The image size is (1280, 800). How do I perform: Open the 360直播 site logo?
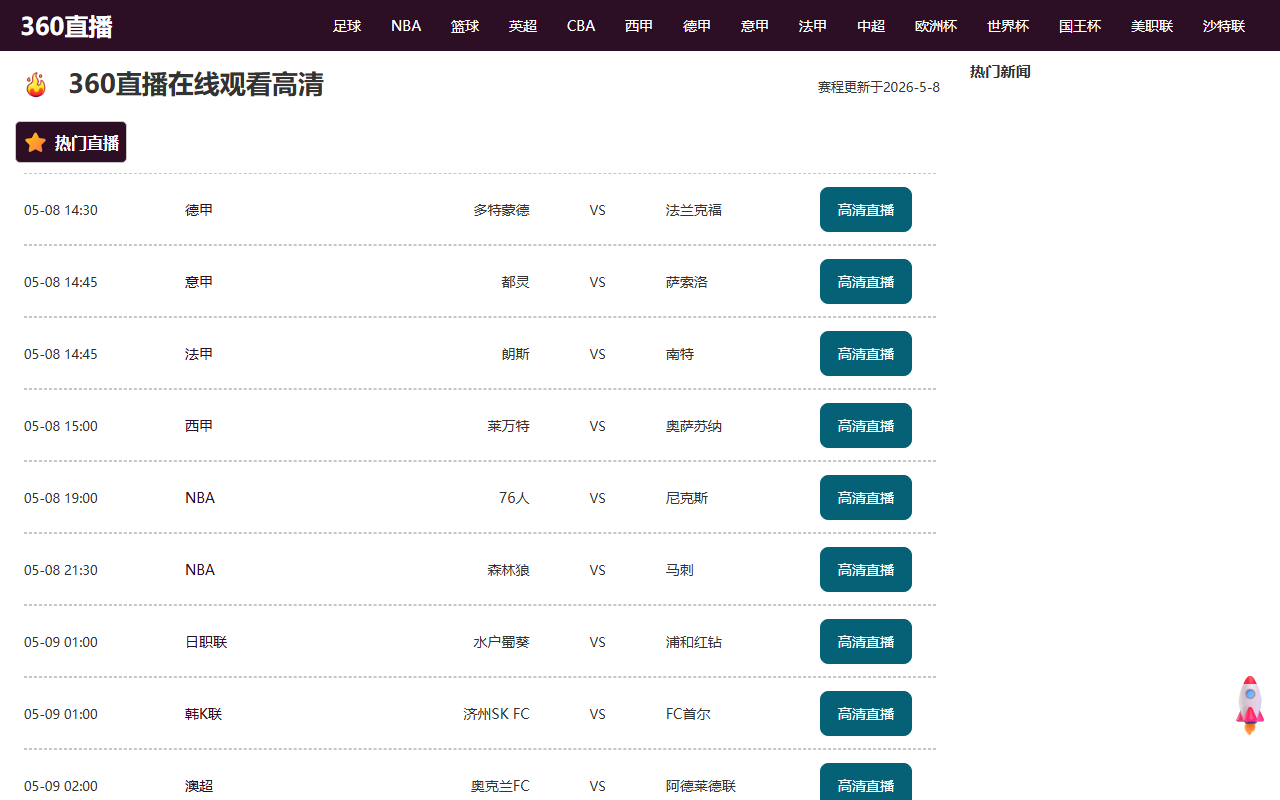(x=66, y=26)
